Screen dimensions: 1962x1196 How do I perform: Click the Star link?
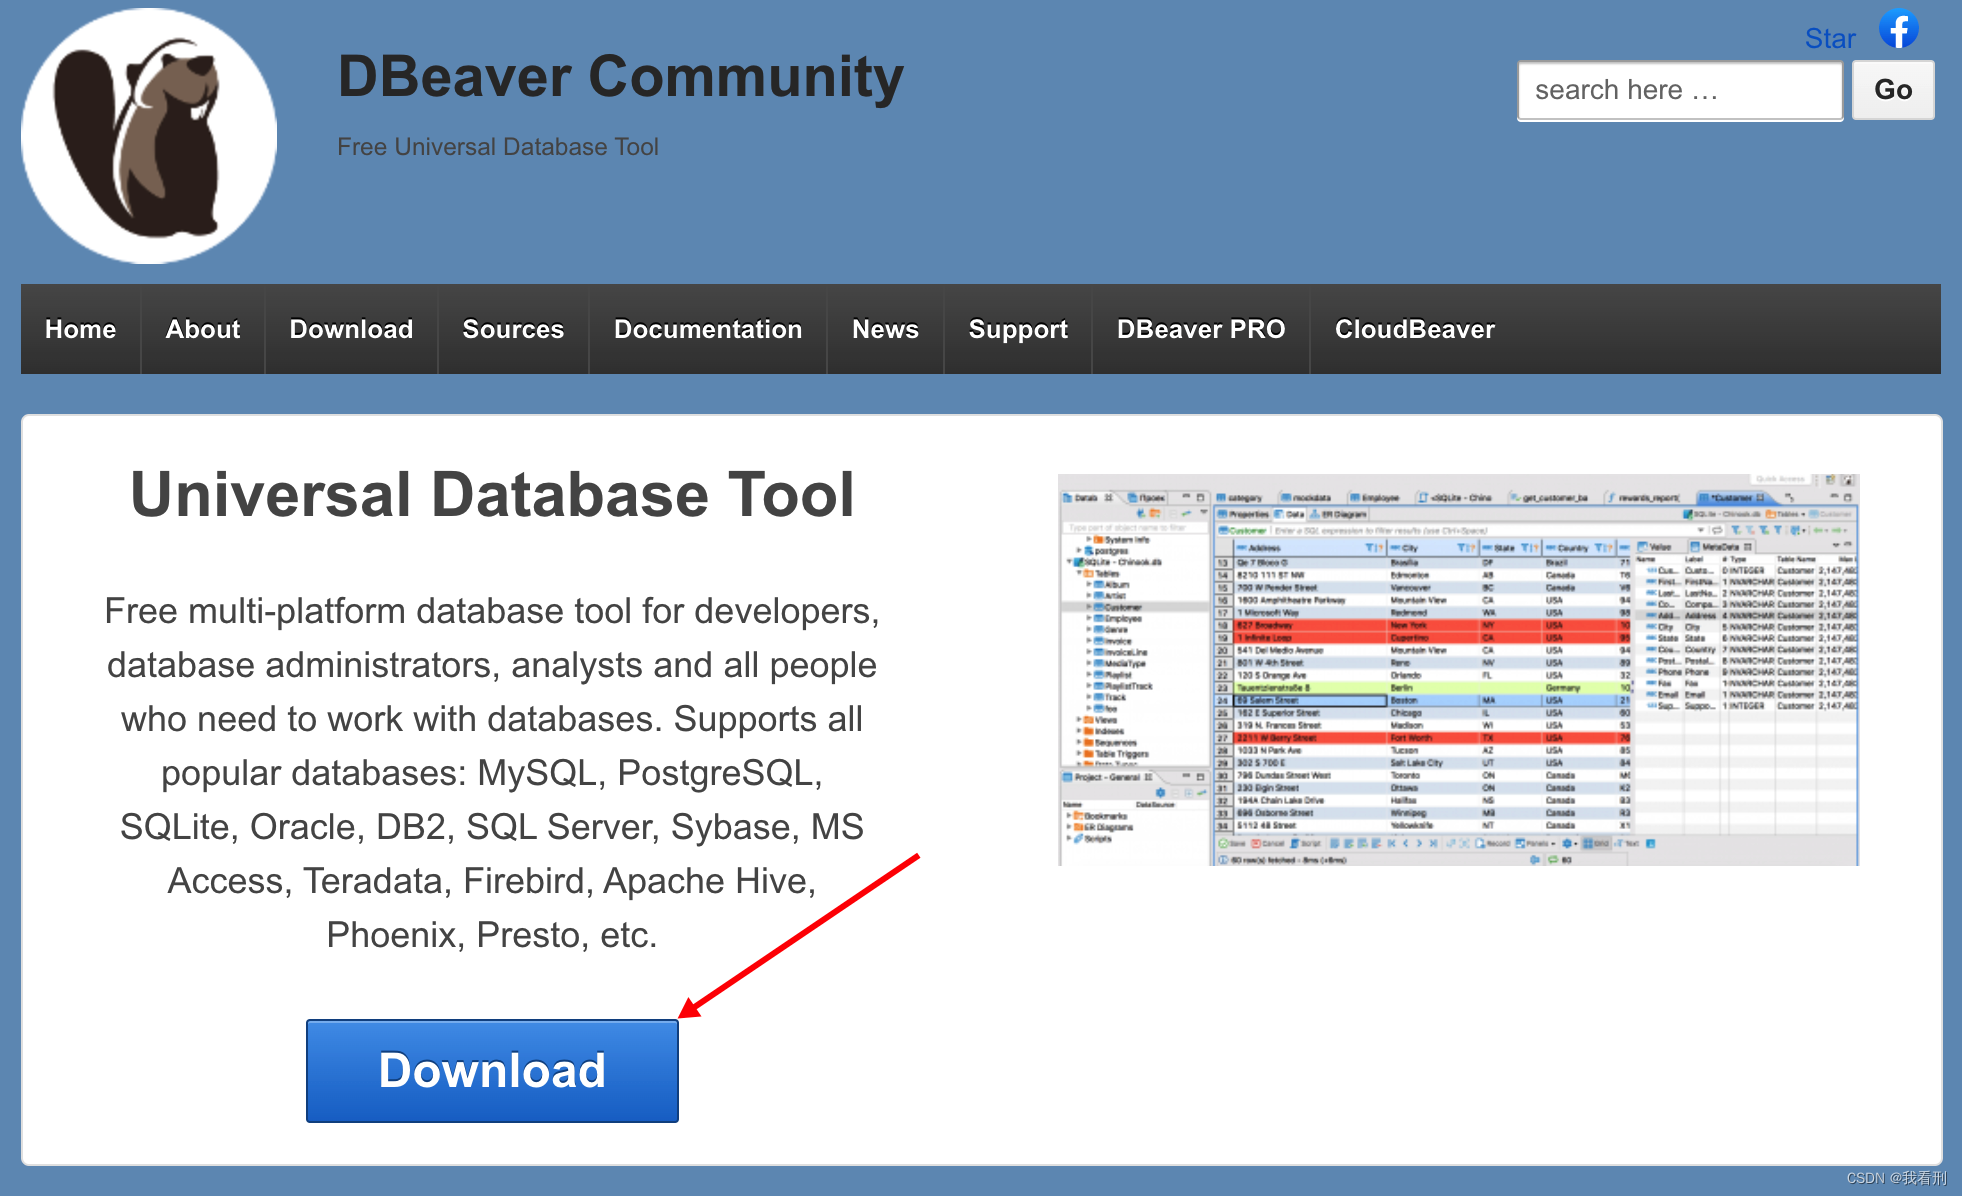(1830, 38)
